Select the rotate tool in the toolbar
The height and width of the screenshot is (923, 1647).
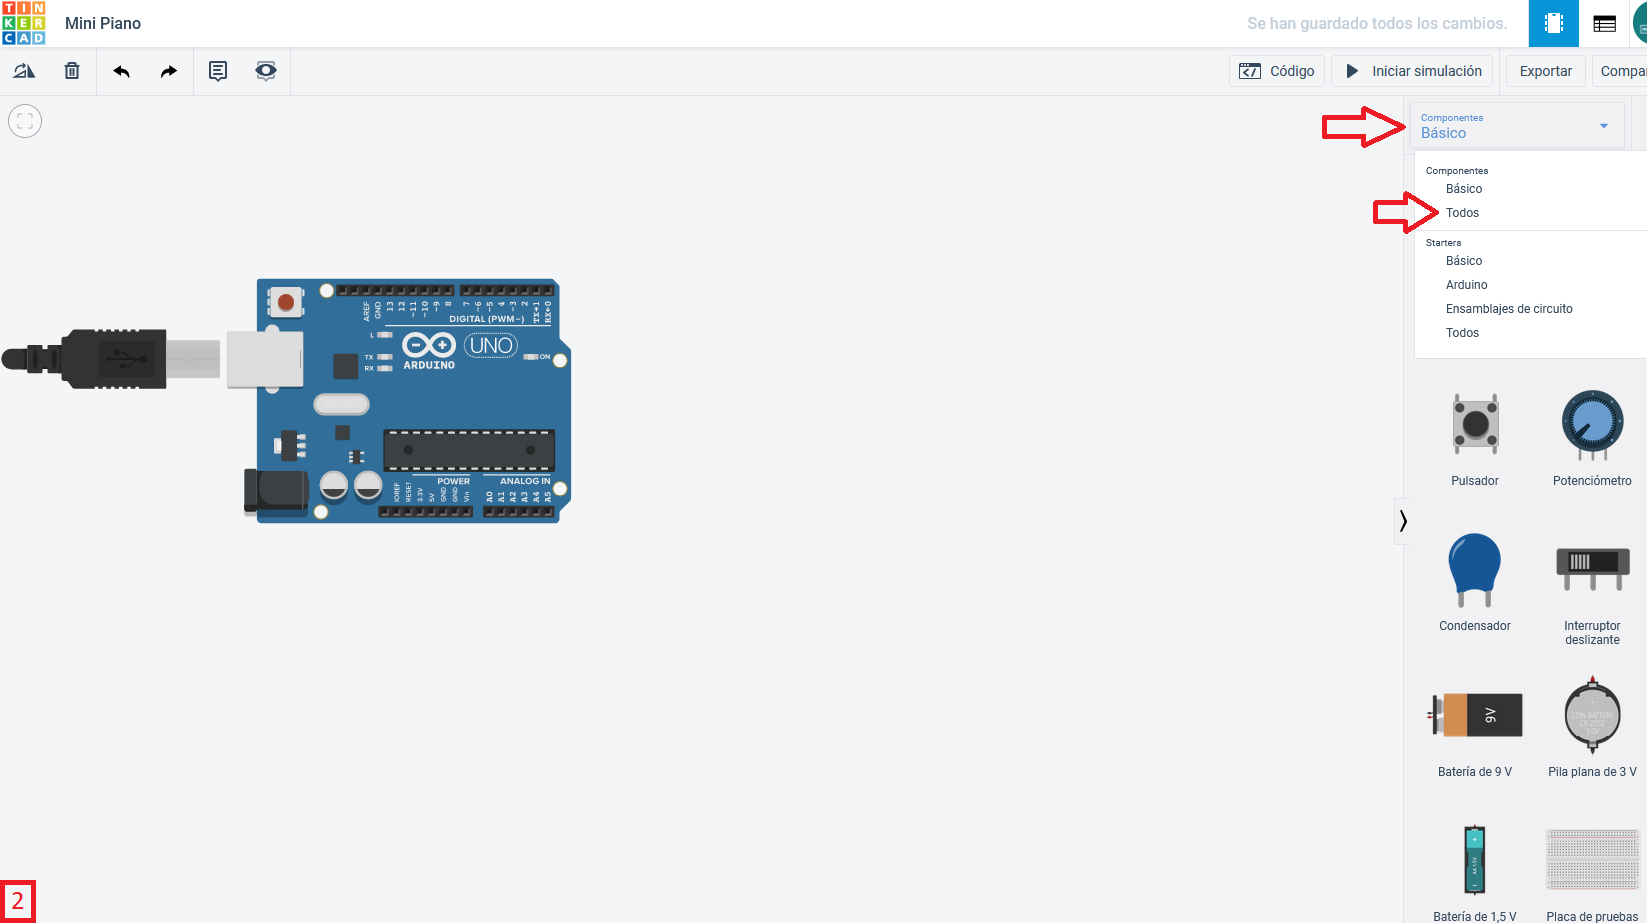pos(24,70)
